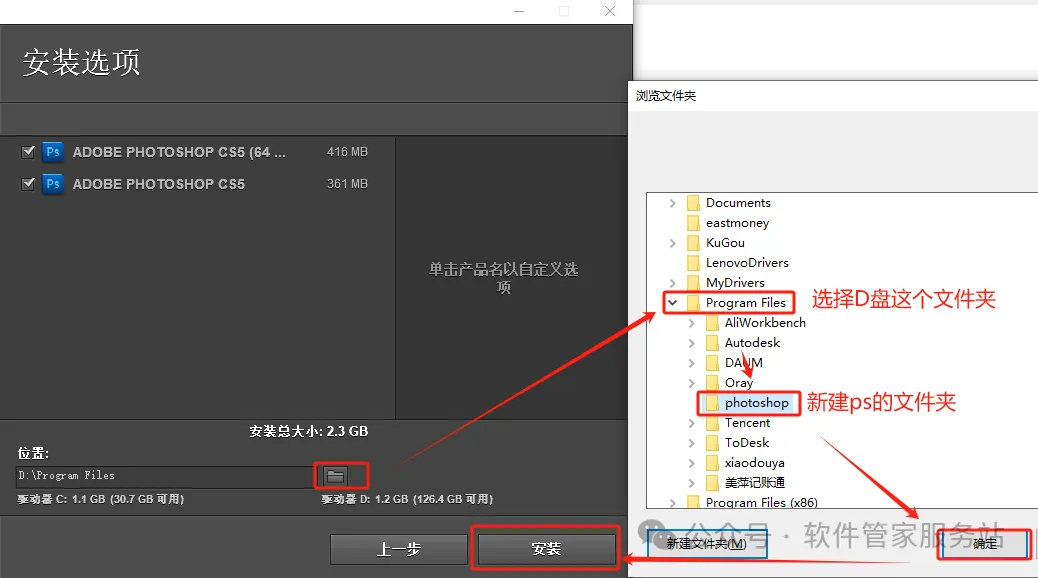Viewport: 1038px width, 578px height.
Task: Select the Autodesk folder name
Action: point(752,342)
